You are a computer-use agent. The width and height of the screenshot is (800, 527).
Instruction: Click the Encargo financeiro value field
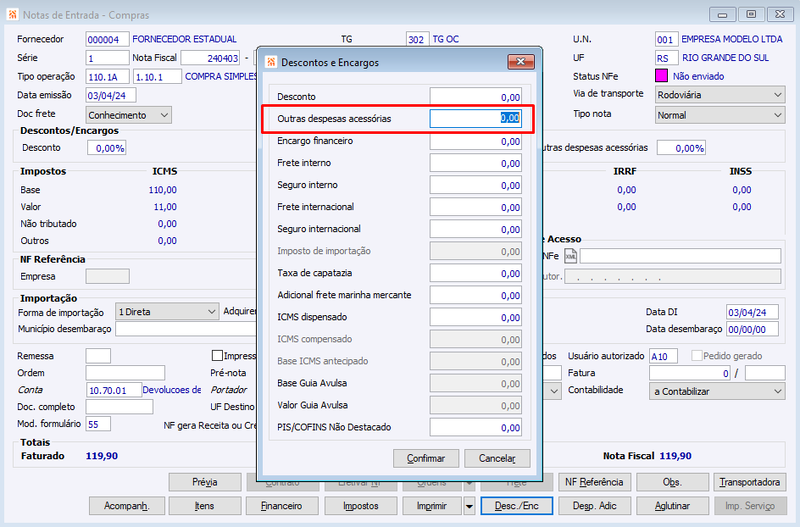click(x=476, y=141)
